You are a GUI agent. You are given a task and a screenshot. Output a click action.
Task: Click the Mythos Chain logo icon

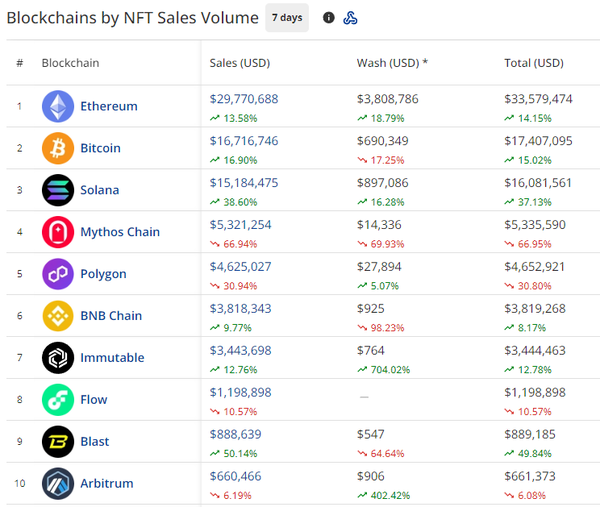(x=58, y=232)
